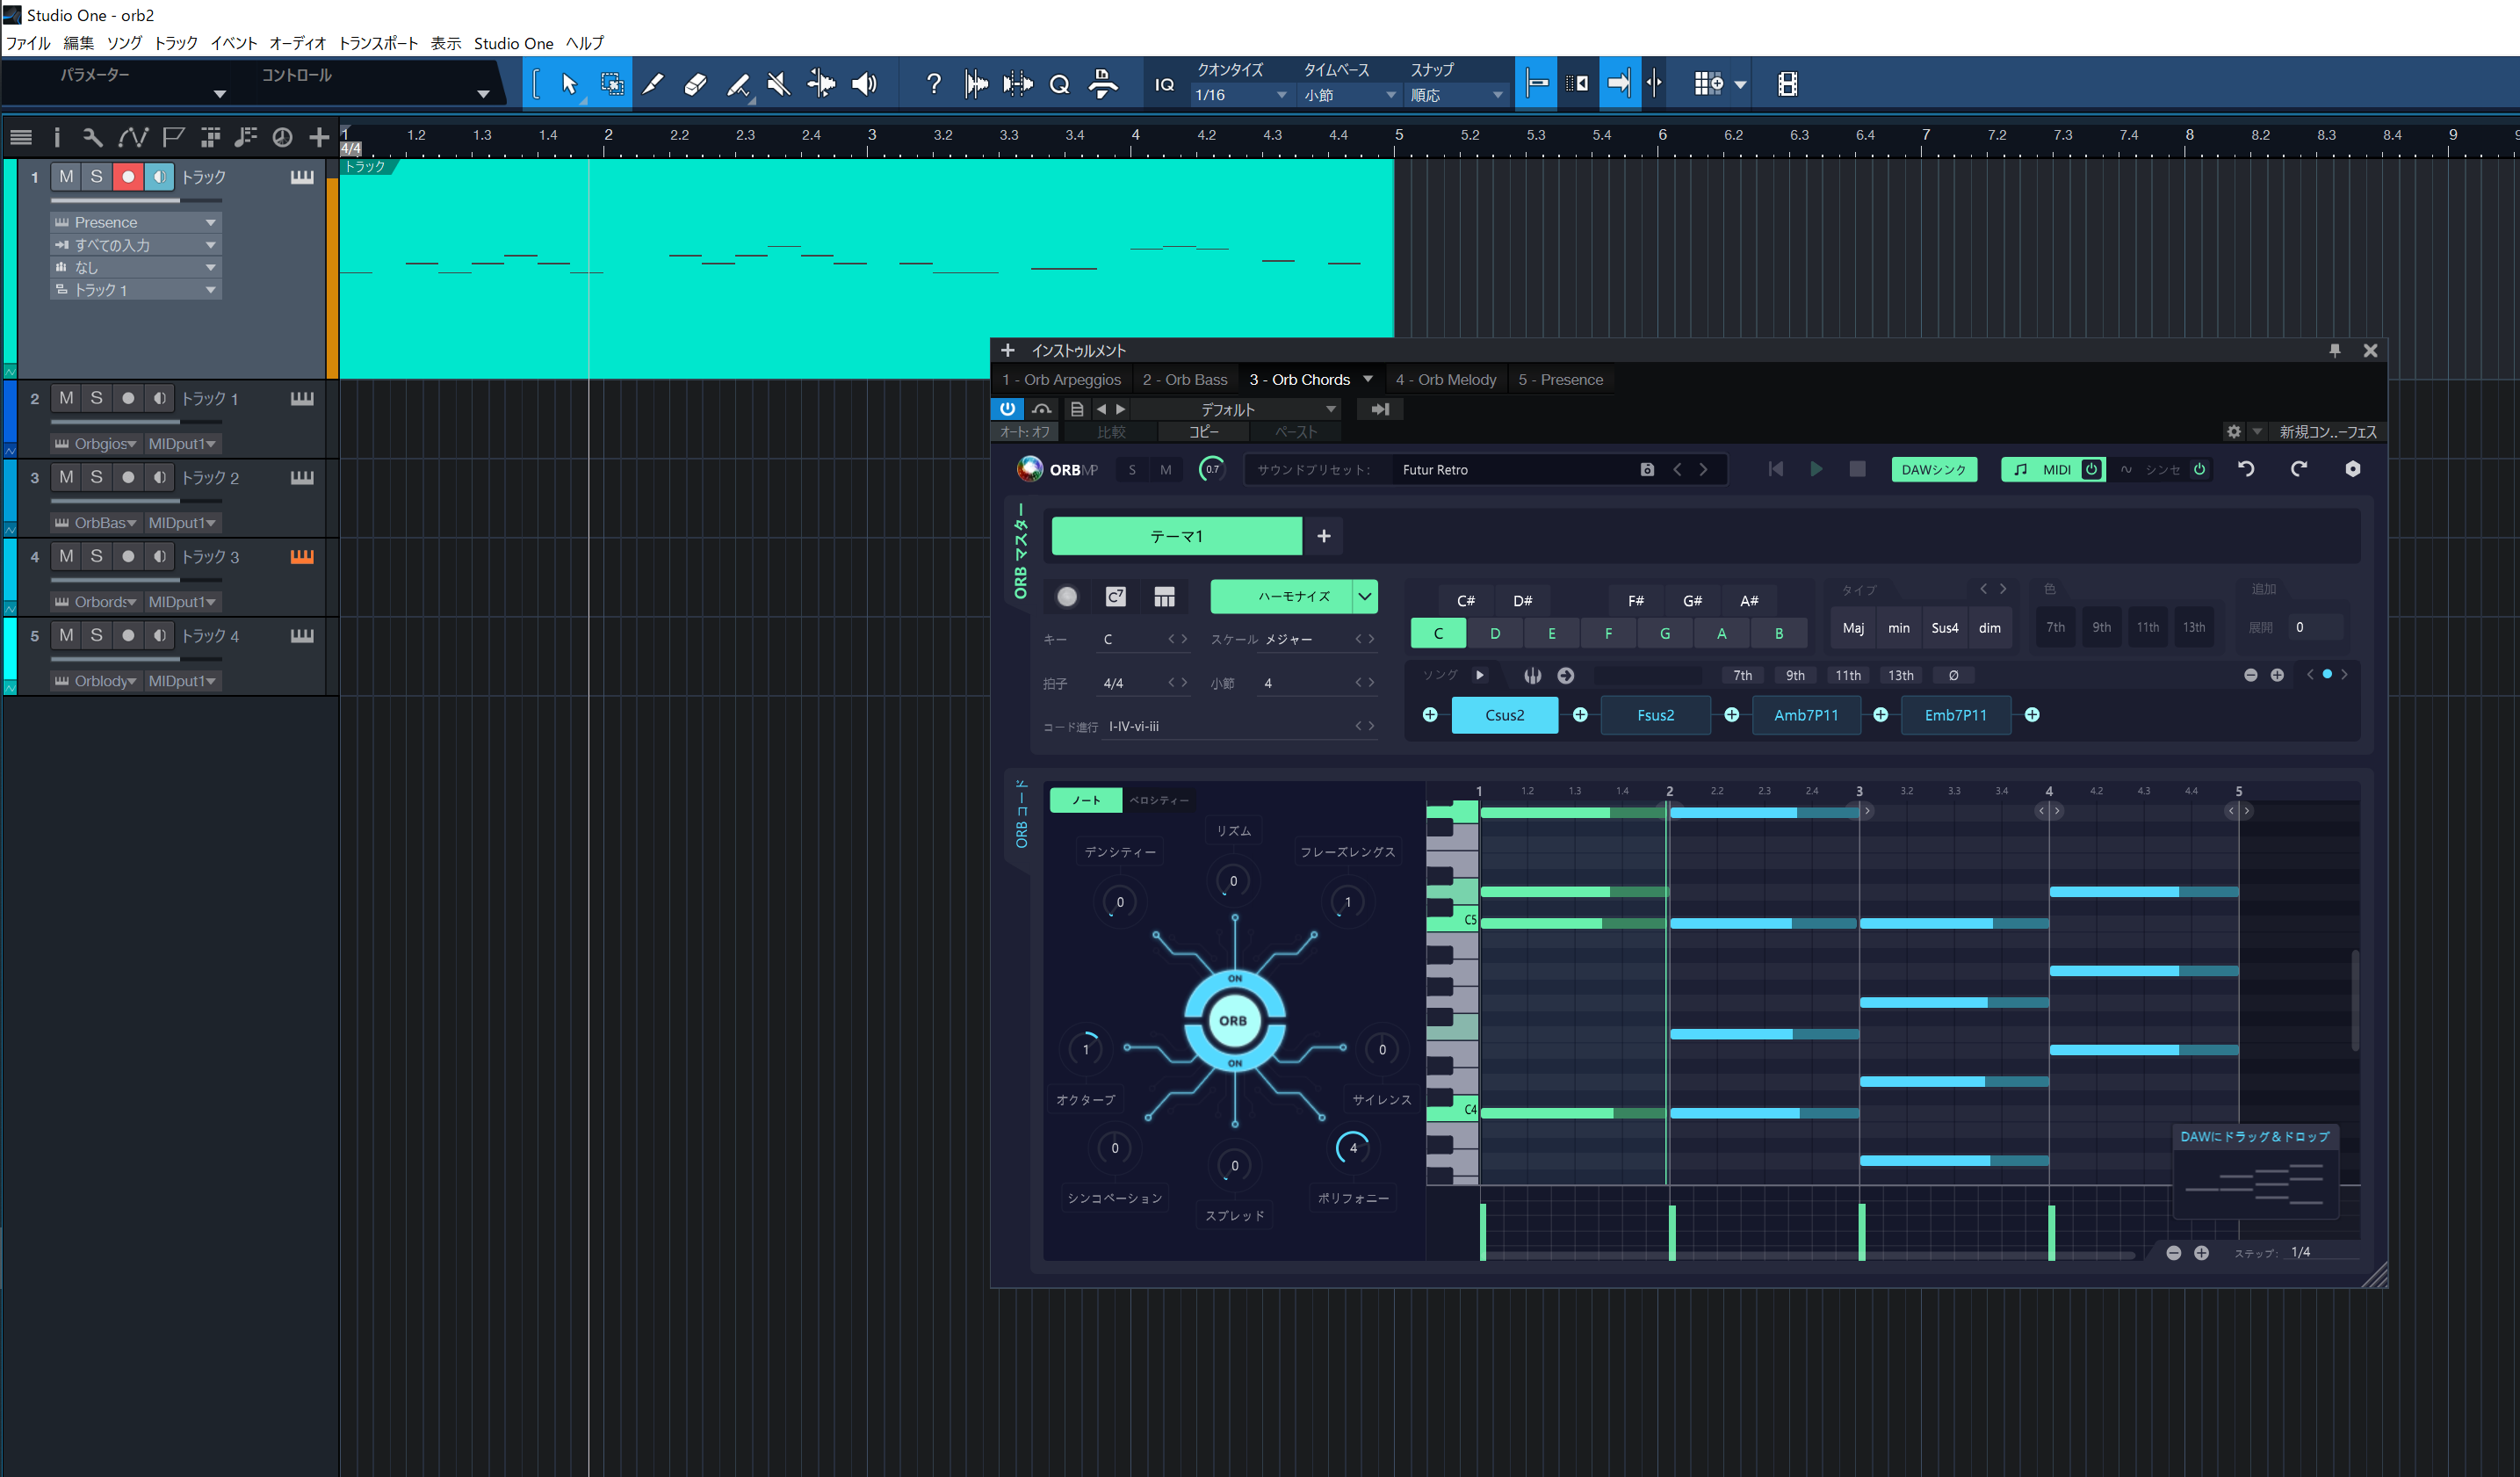Open Orb Chords tab dropdown arrow
2520x1477 pixels.
point(1368,379)
